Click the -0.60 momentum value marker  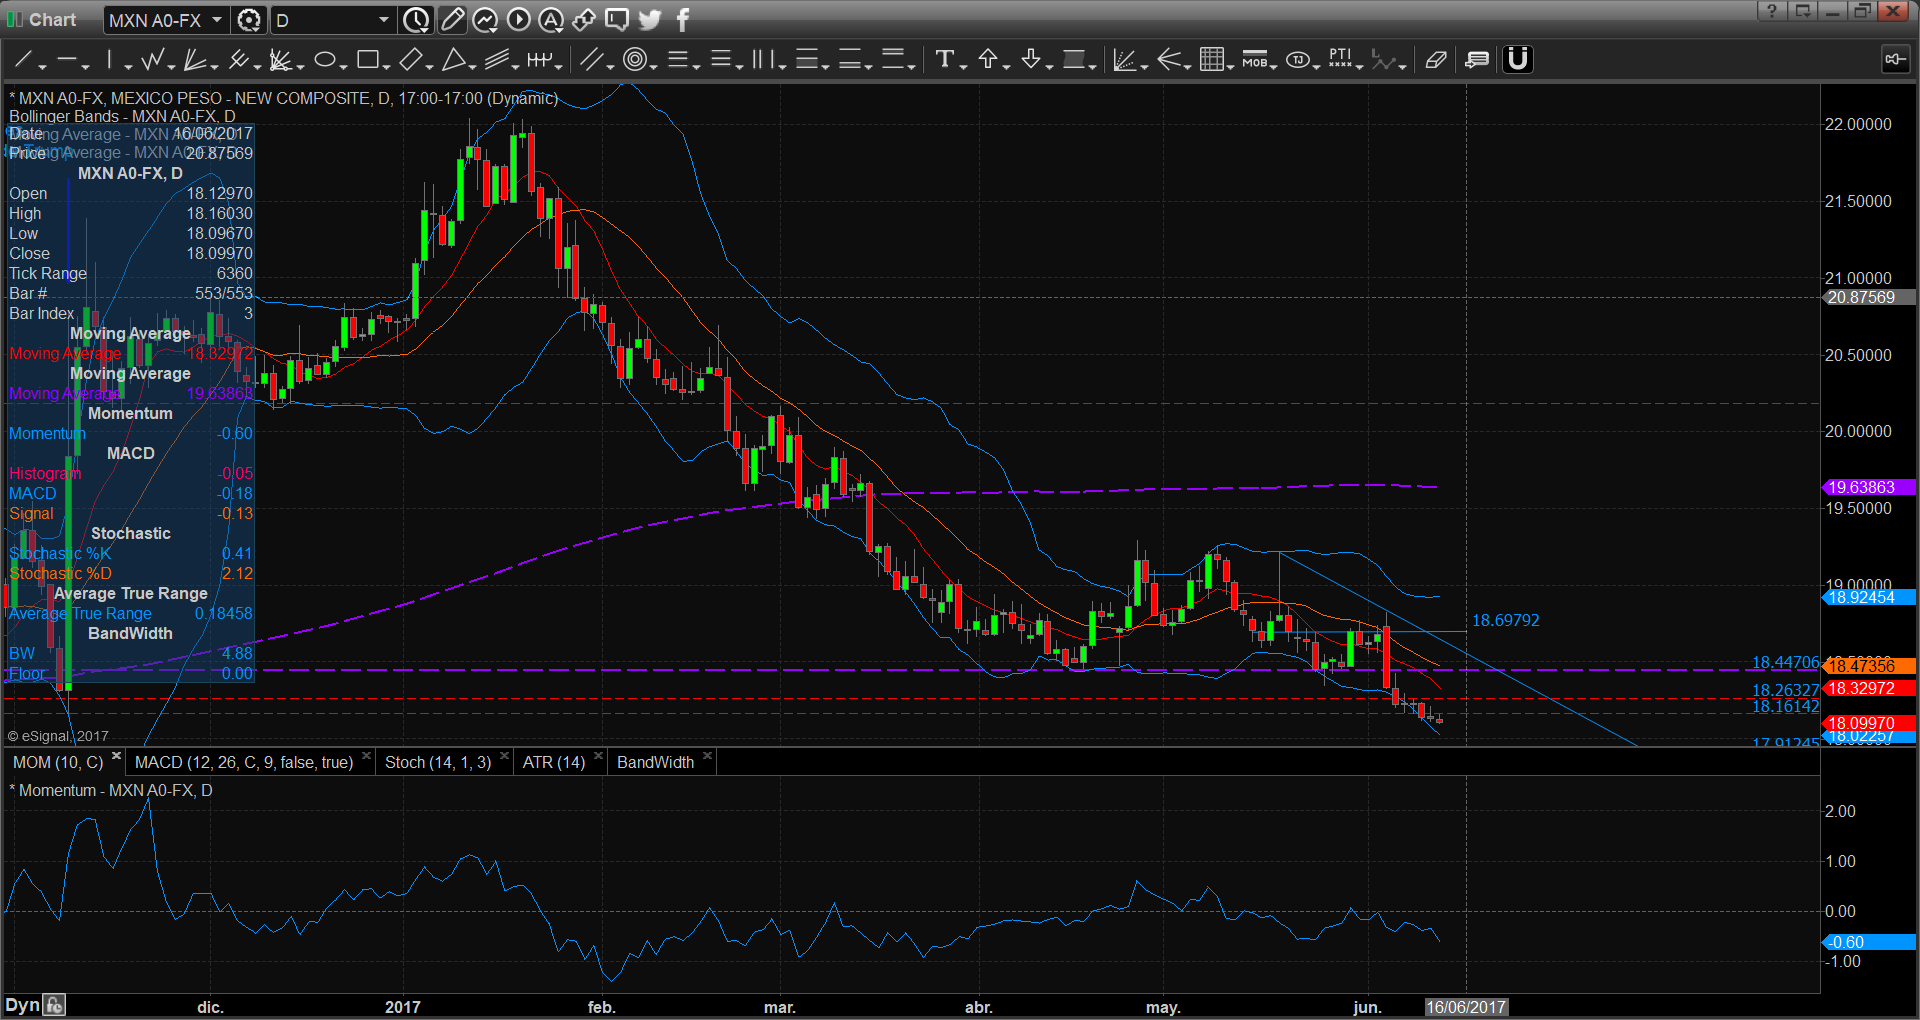click(1868, 942)
